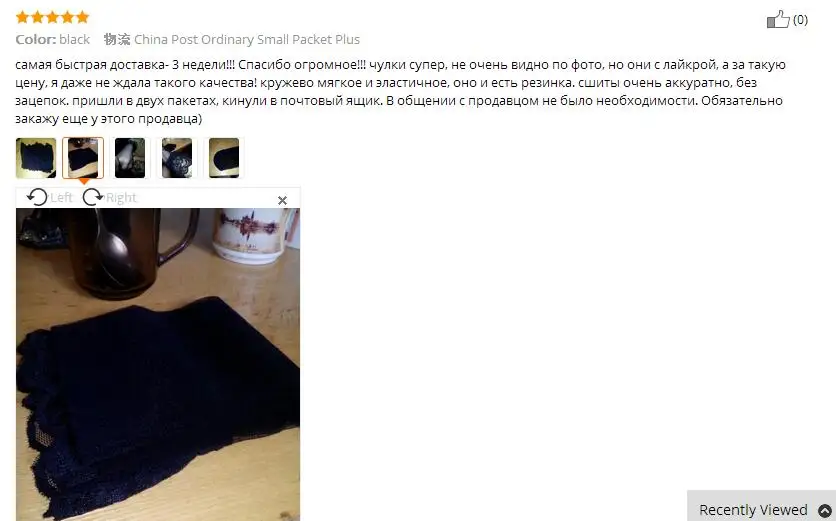Click the Recently Viewed label
836x521 pixels.
[753, 510]
